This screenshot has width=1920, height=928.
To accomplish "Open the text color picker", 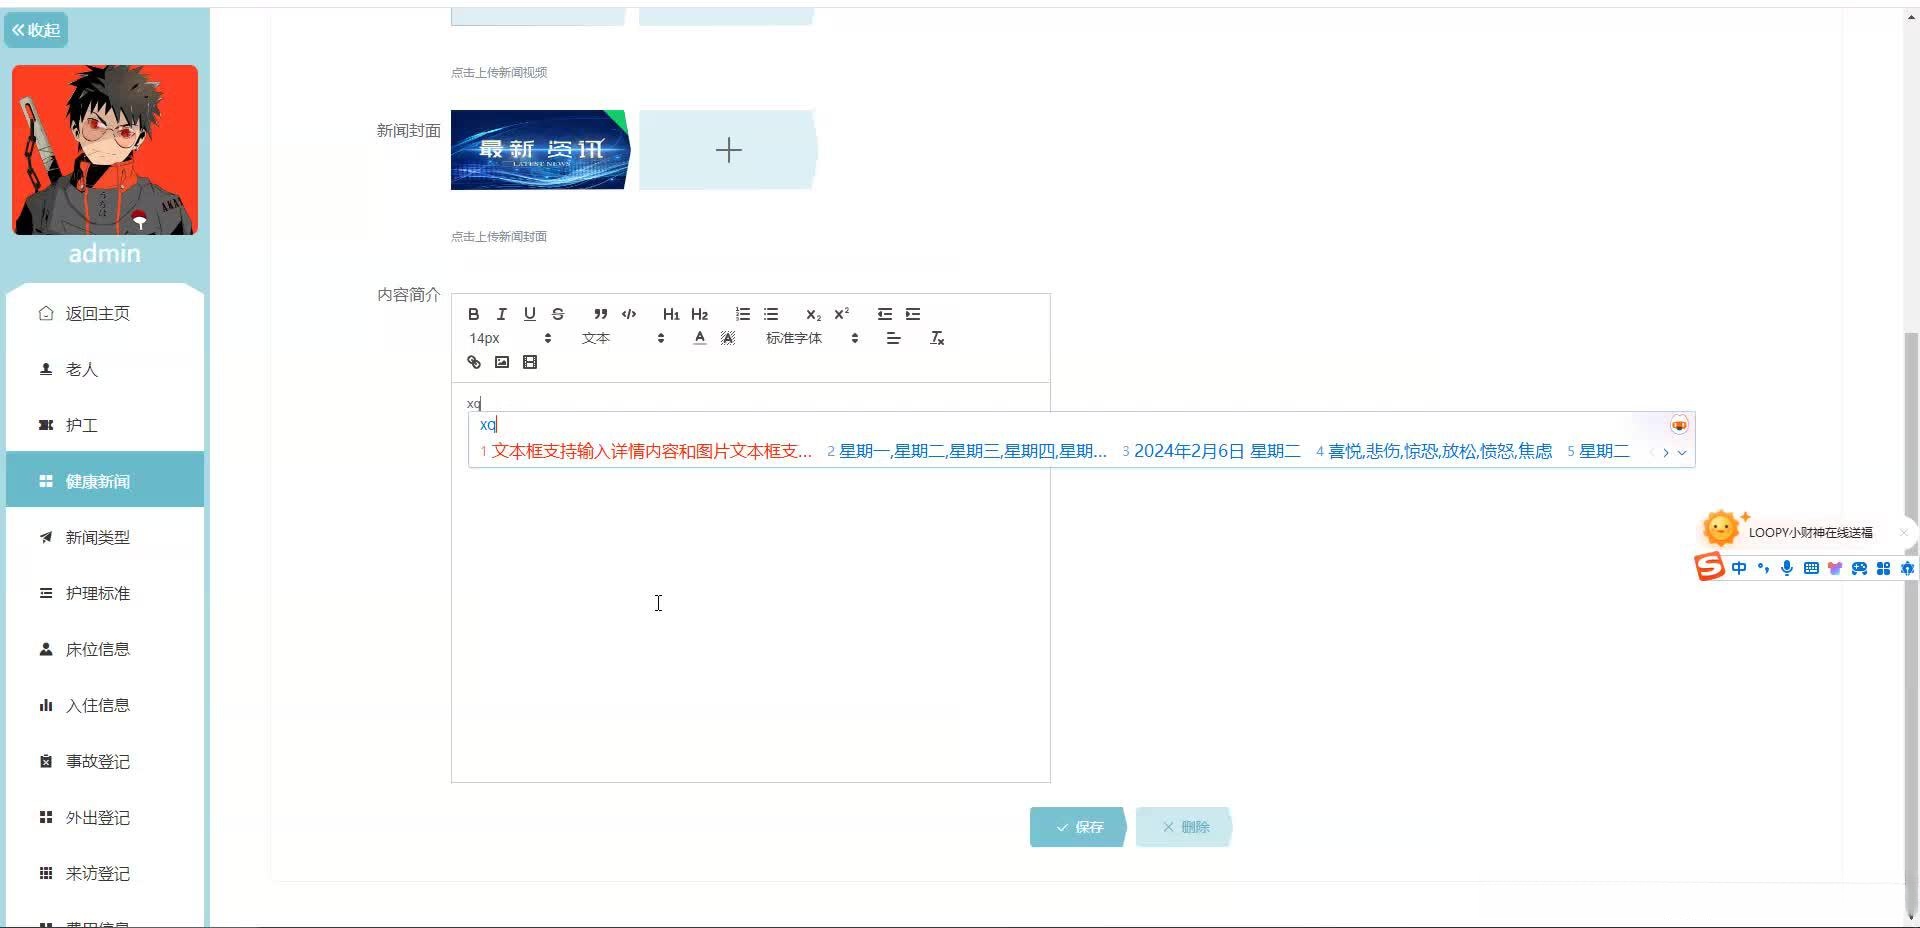I will (x=699, y=338).
